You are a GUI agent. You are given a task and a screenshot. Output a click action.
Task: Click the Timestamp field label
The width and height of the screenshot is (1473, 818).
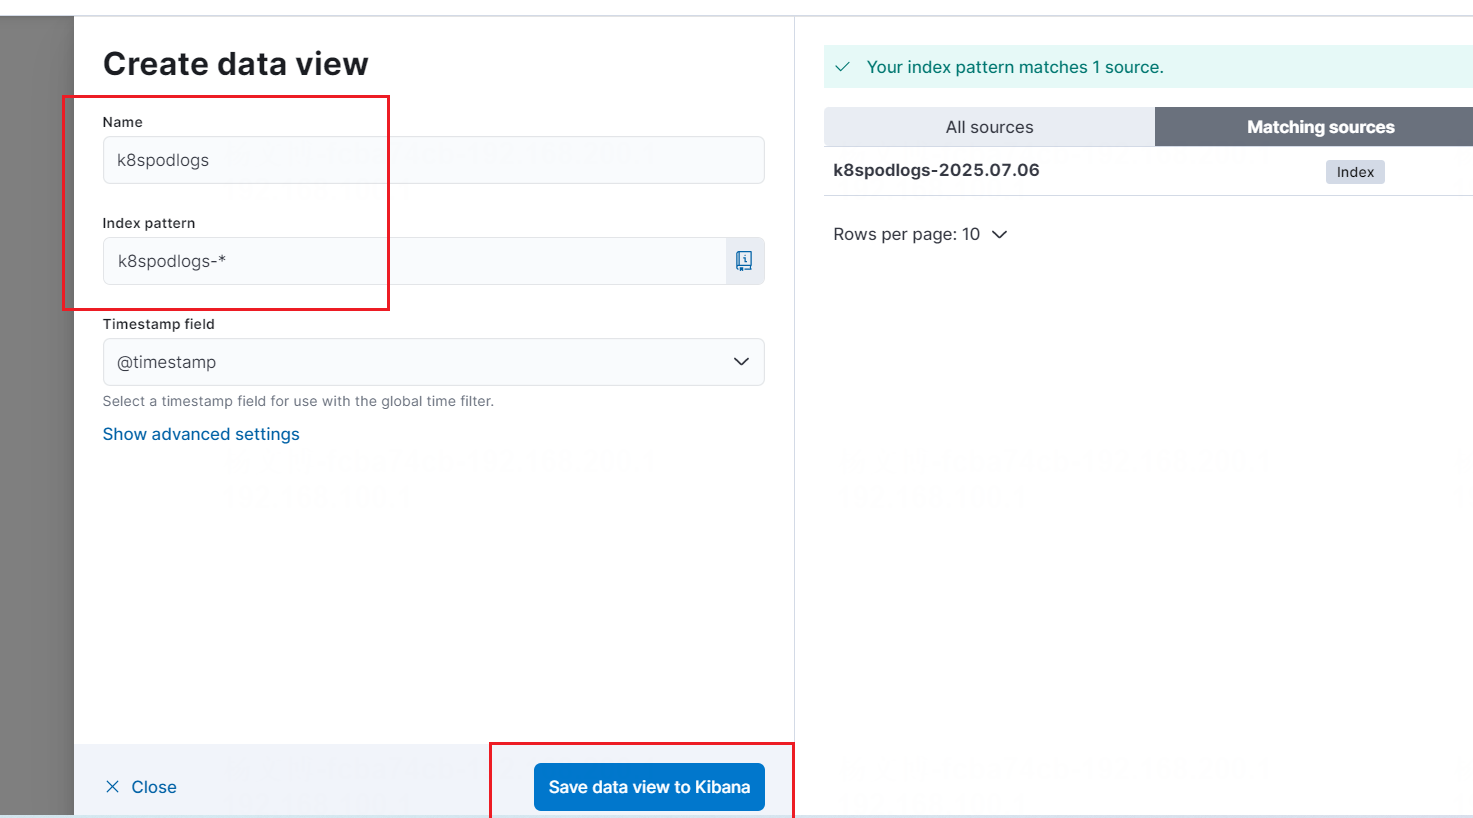pos(158,324)
